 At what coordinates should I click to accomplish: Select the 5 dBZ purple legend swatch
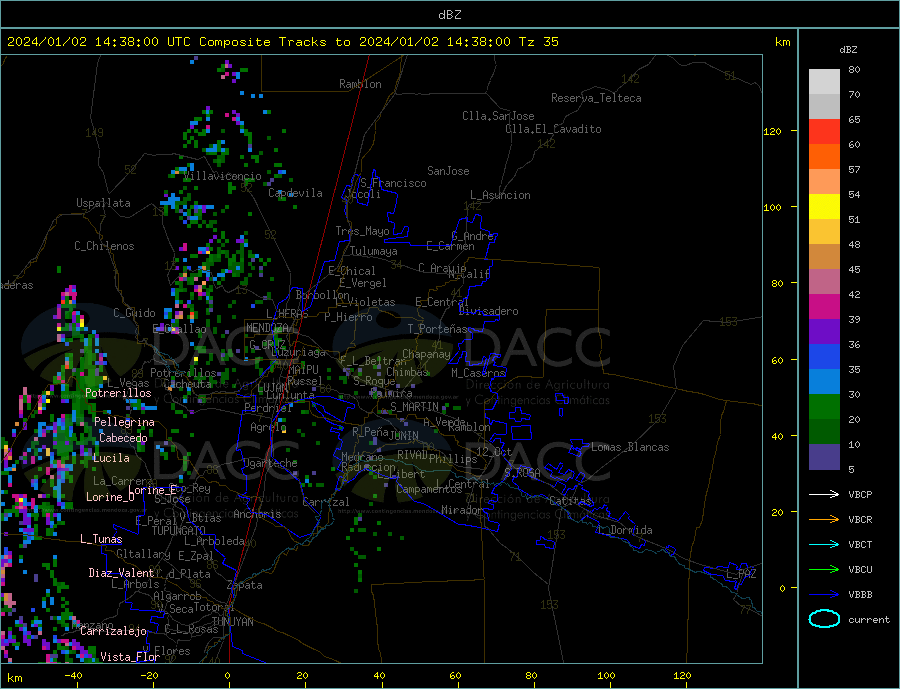[x=824, y=457]
